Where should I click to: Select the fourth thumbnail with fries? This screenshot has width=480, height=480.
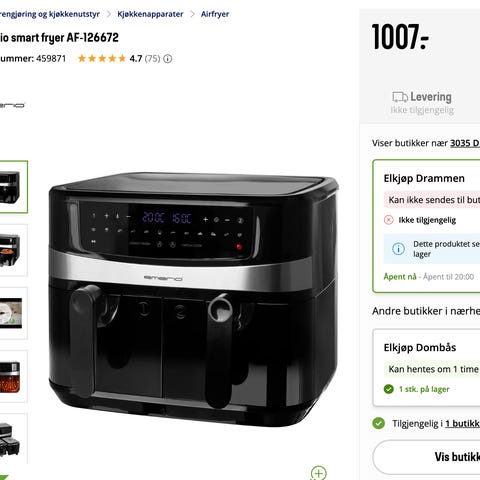(12, 377)
